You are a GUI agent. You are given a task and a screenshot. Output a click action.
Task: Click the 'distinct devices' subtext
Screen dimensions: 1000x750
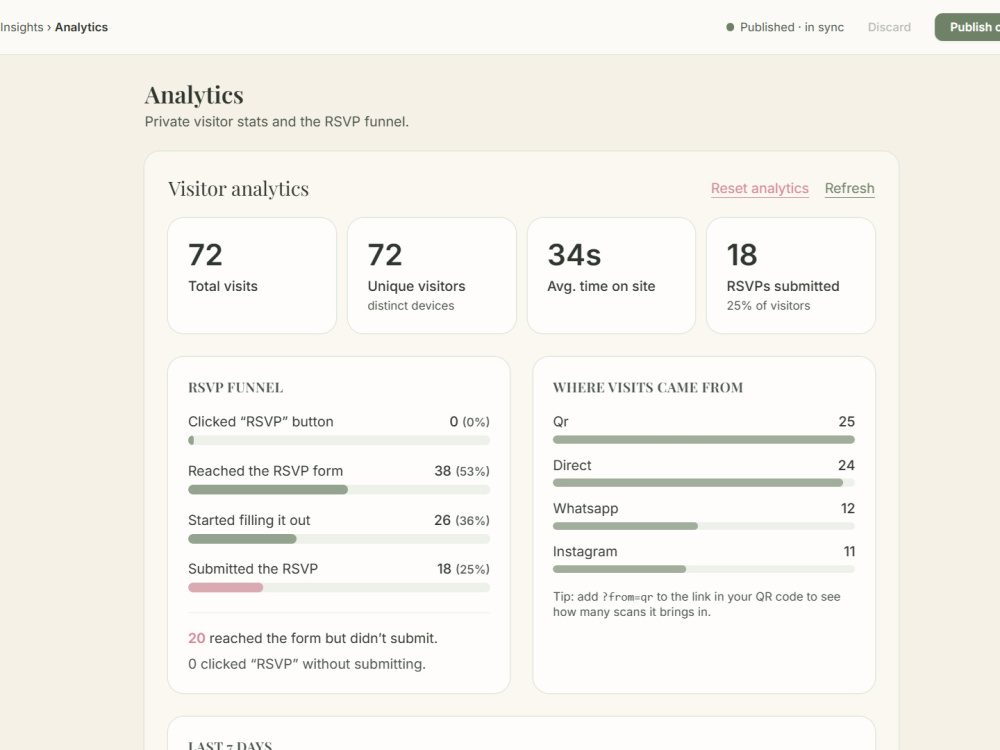pos(411,305)
